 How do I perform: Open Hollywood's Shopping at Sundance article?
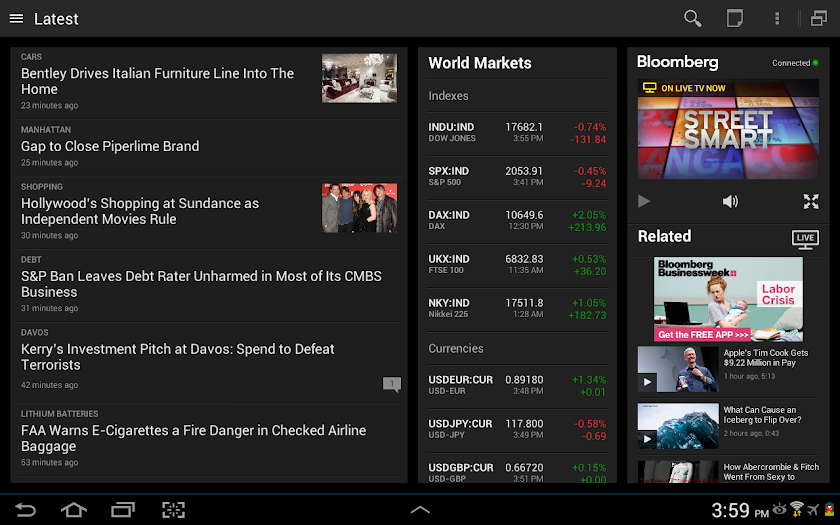(209, 213)
